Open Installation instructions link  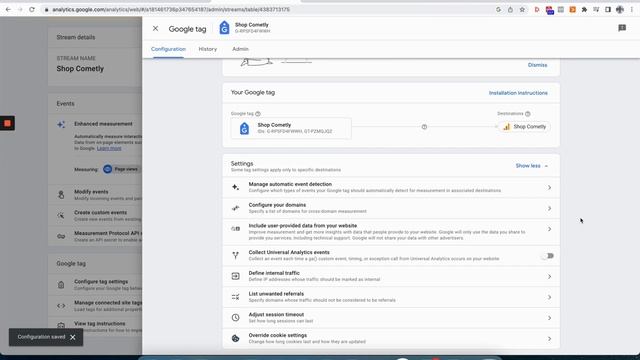(x=518, y=93)
